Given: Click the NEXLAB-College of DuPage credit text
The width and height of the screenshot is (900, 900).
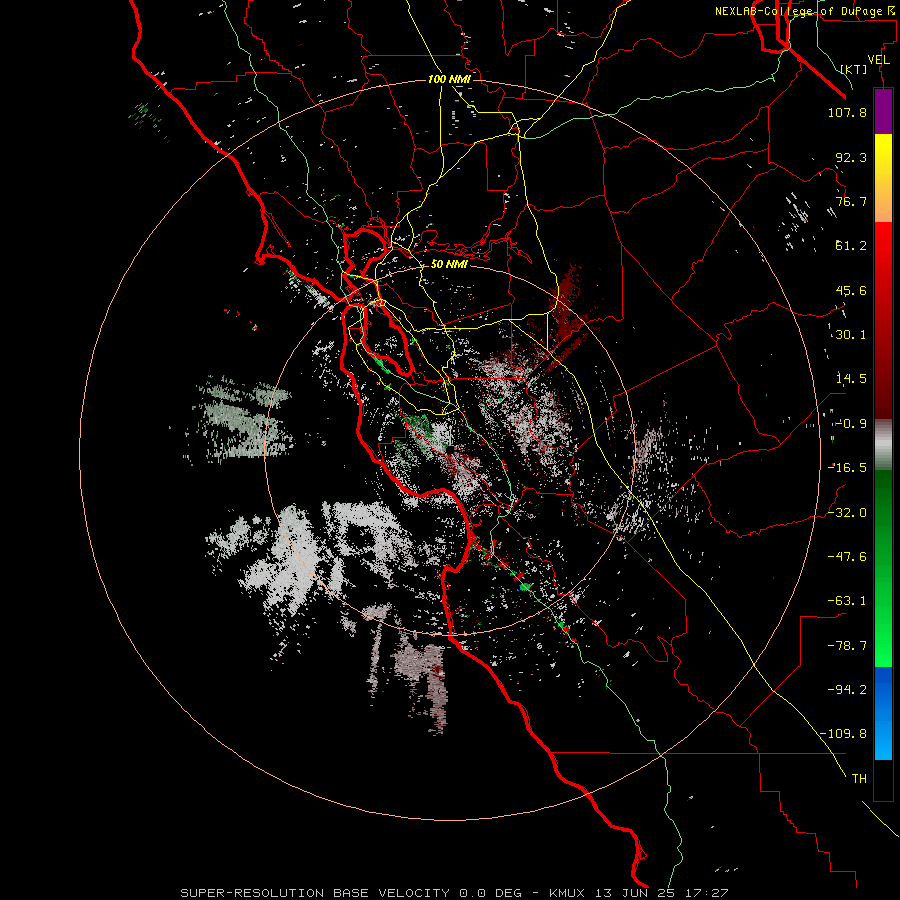Looking at the screenshot, I should [804, 11].
